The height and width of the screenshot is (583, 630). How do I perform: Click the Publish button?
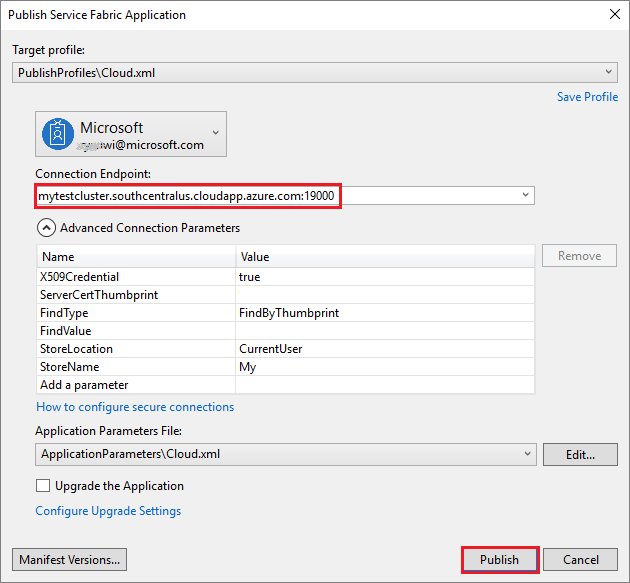pyautogui.click(x=500, y=560)
